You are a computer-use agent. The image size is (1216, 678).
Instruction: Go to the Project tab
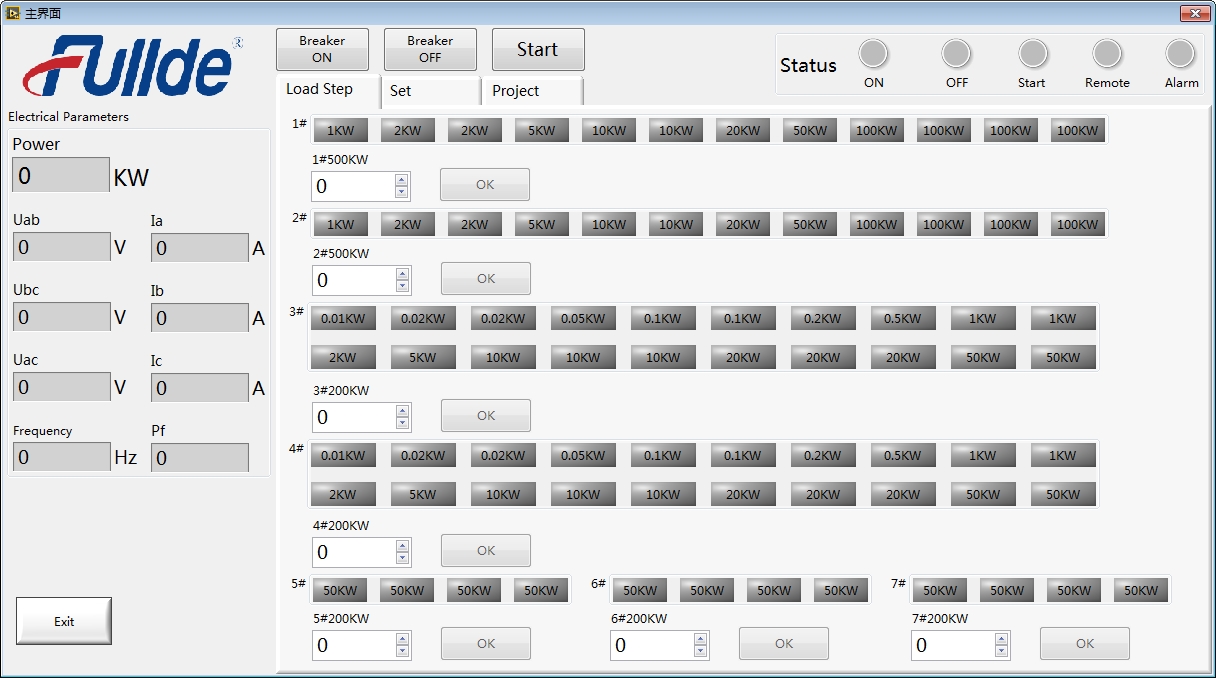532,91
